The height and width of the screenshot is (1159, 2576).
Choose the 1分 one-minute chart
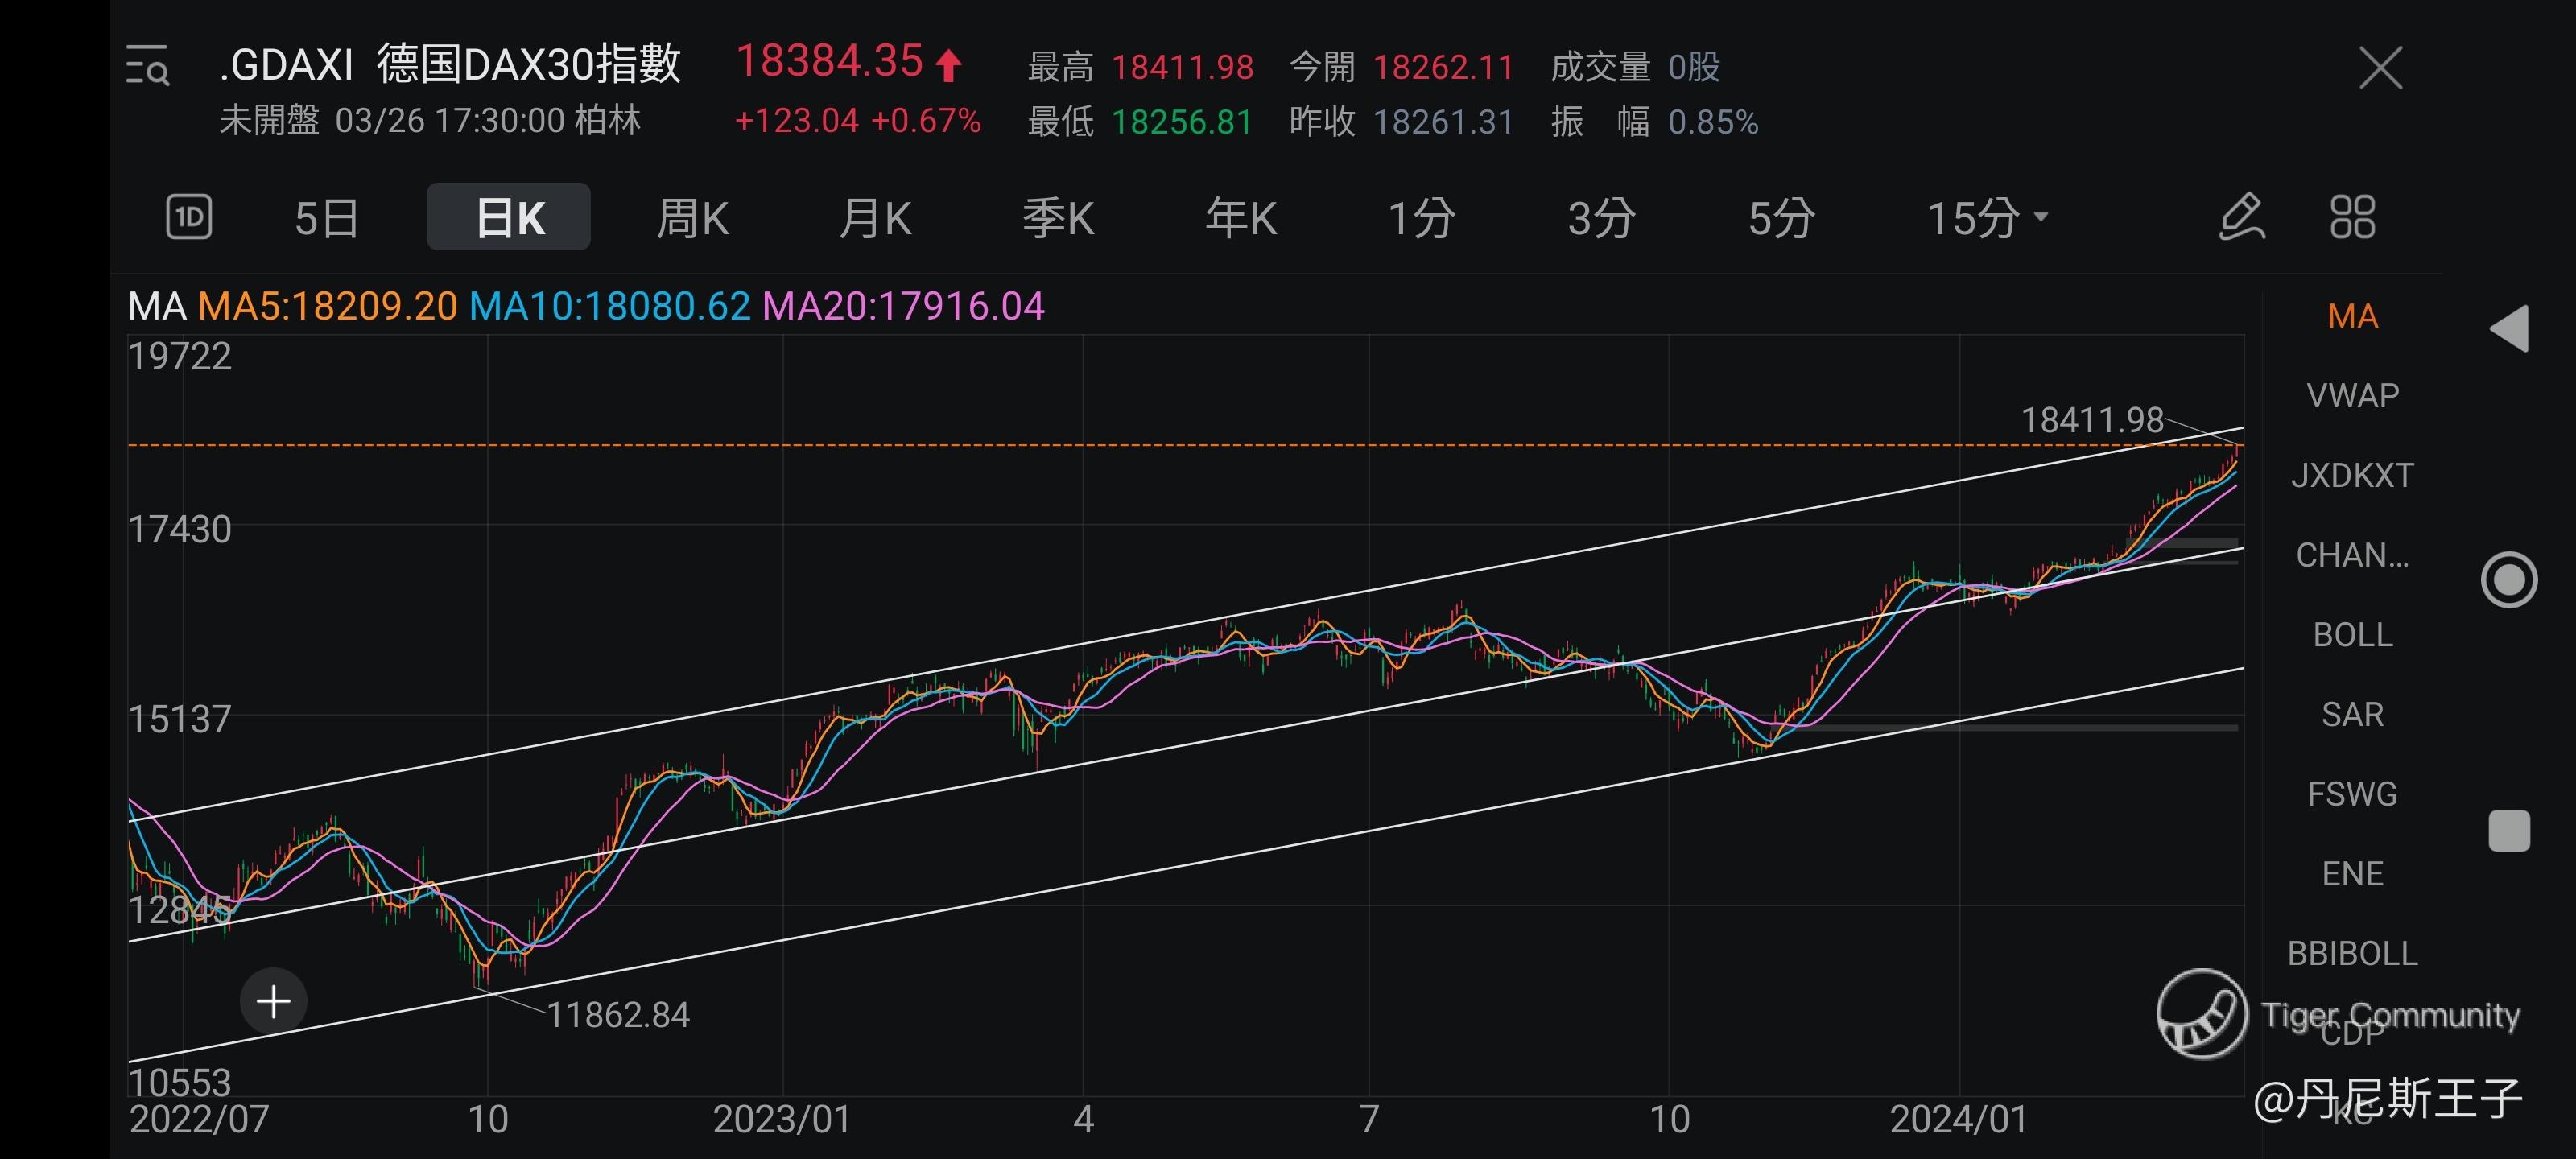tap(1421, 218)
